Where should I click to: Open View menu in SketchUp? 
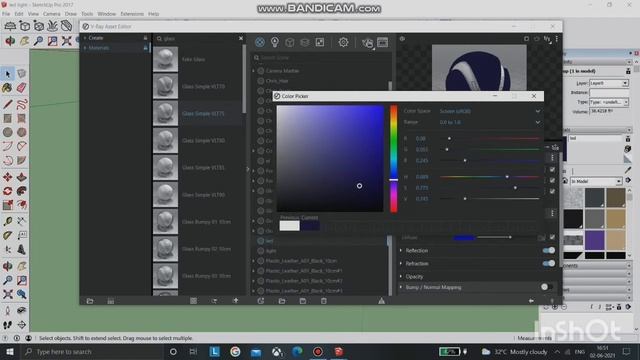click(33, 14)
